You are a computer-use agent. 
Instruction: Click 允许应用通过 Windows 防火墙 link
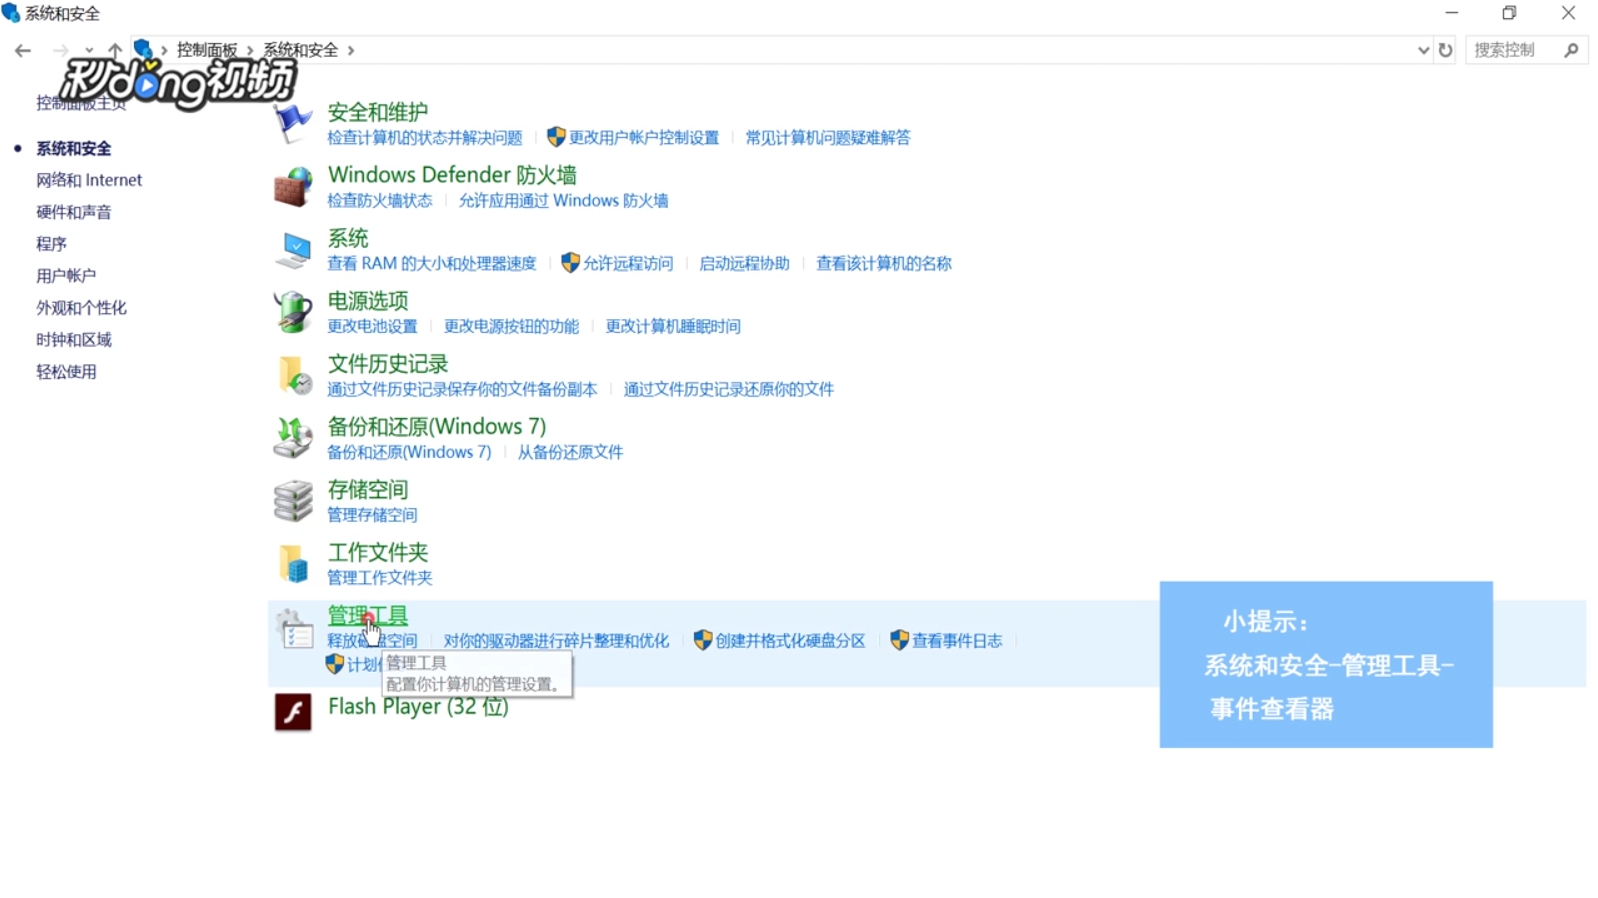click(x=563, y=201)
